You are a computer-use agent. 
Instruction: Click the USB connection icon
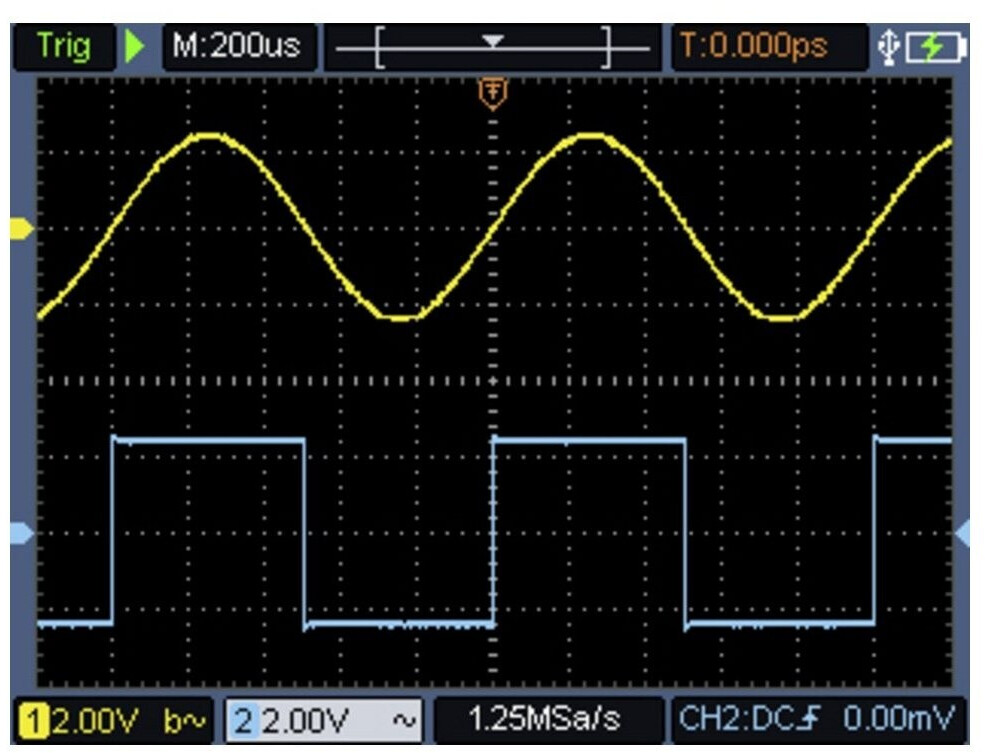pos(889,48)
